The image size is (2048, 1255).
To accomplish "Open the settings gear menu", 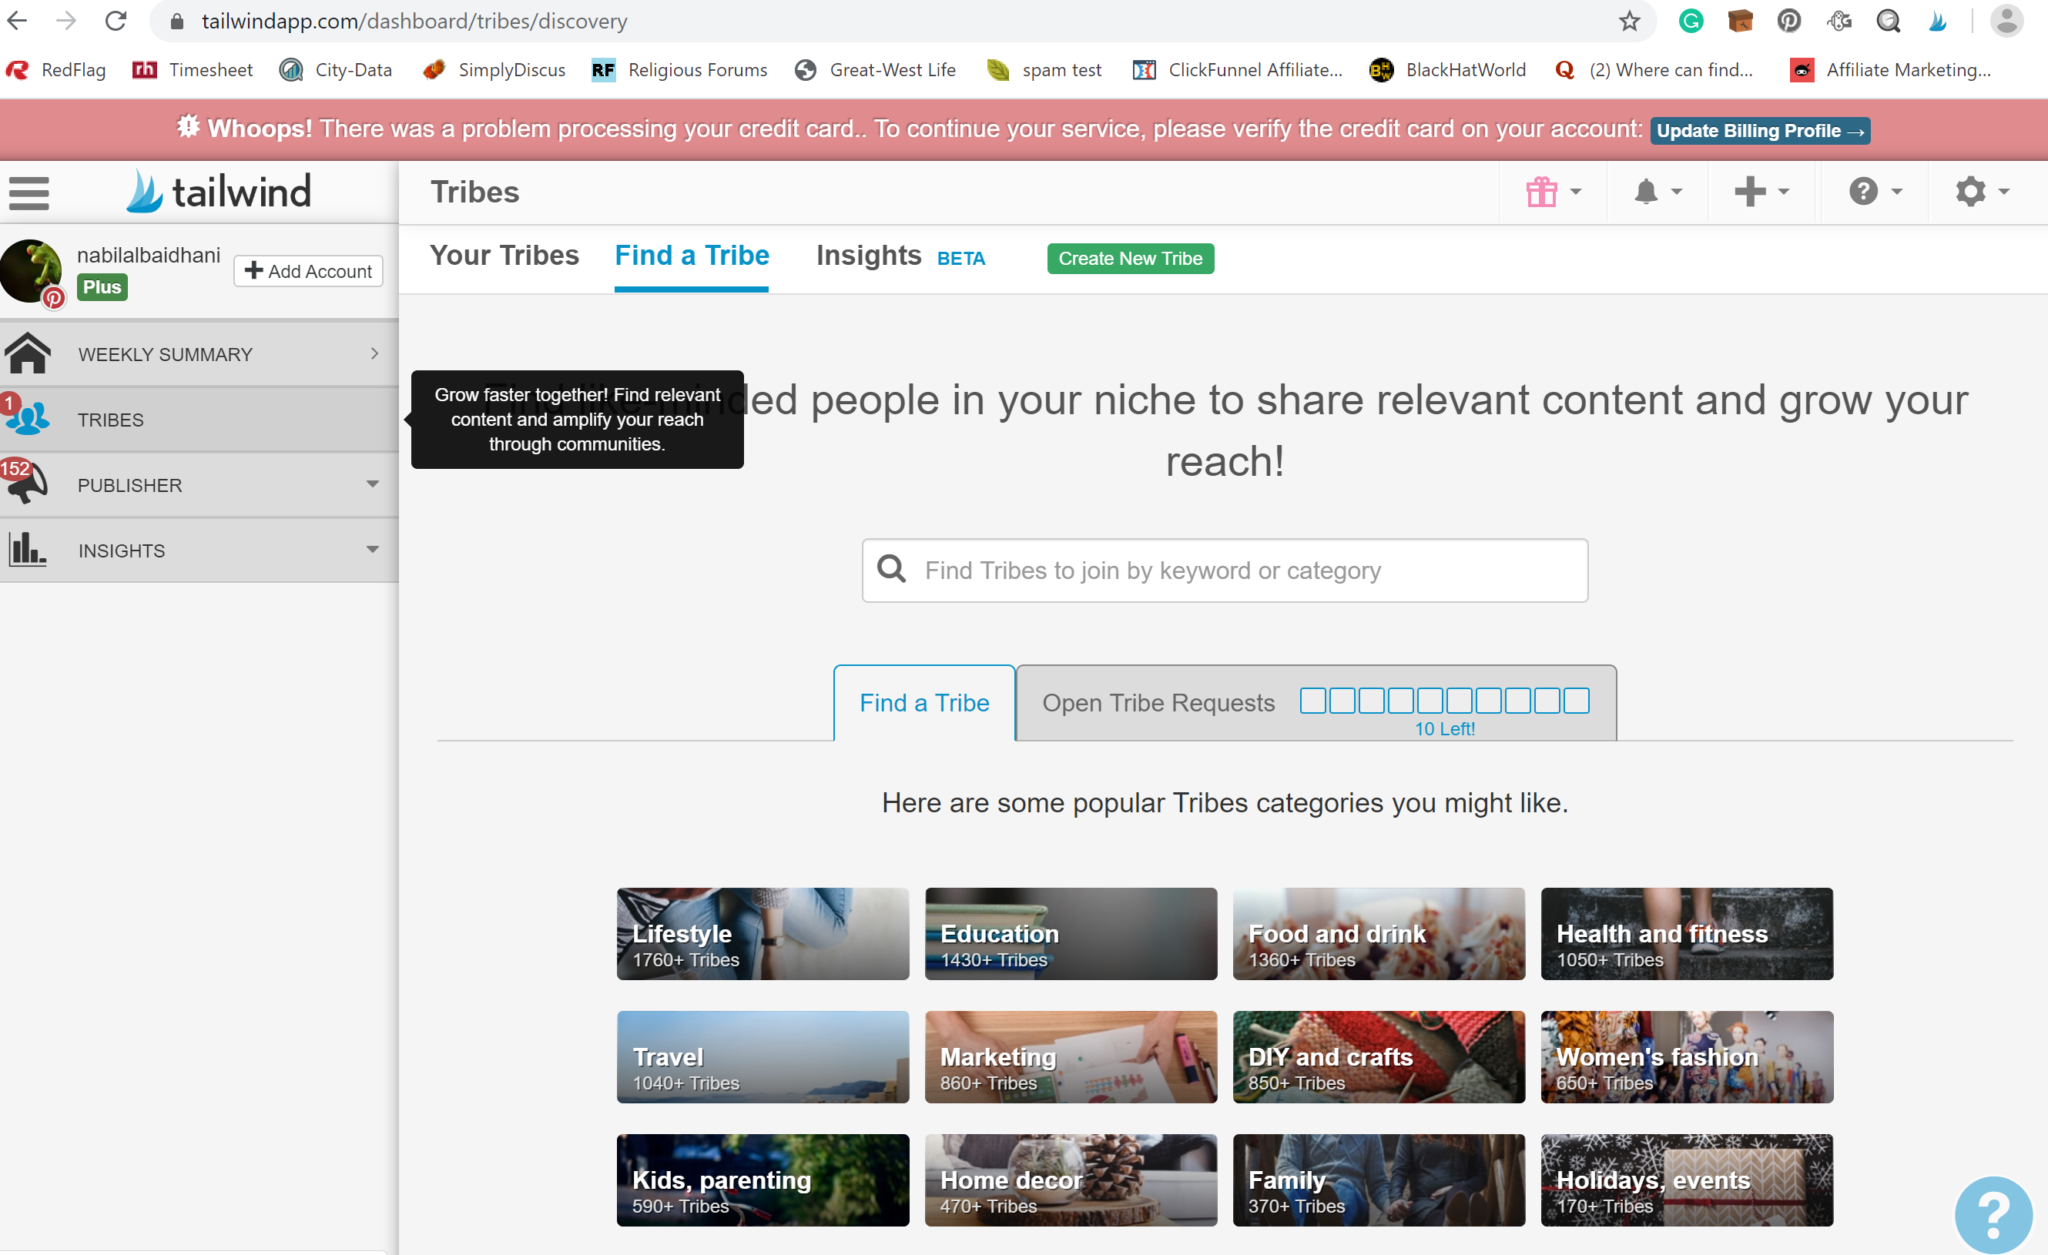I will [x=1982, y=191].
